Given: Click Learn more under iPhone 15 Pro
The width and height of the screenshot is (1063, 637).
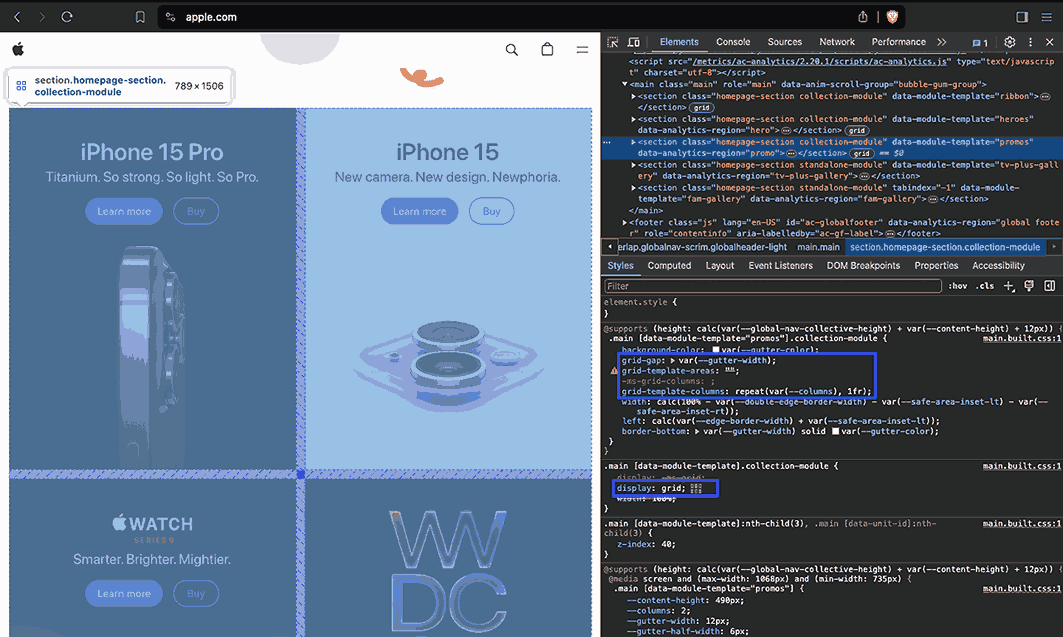Looking at the screenshot, I should tap(123, 211).
